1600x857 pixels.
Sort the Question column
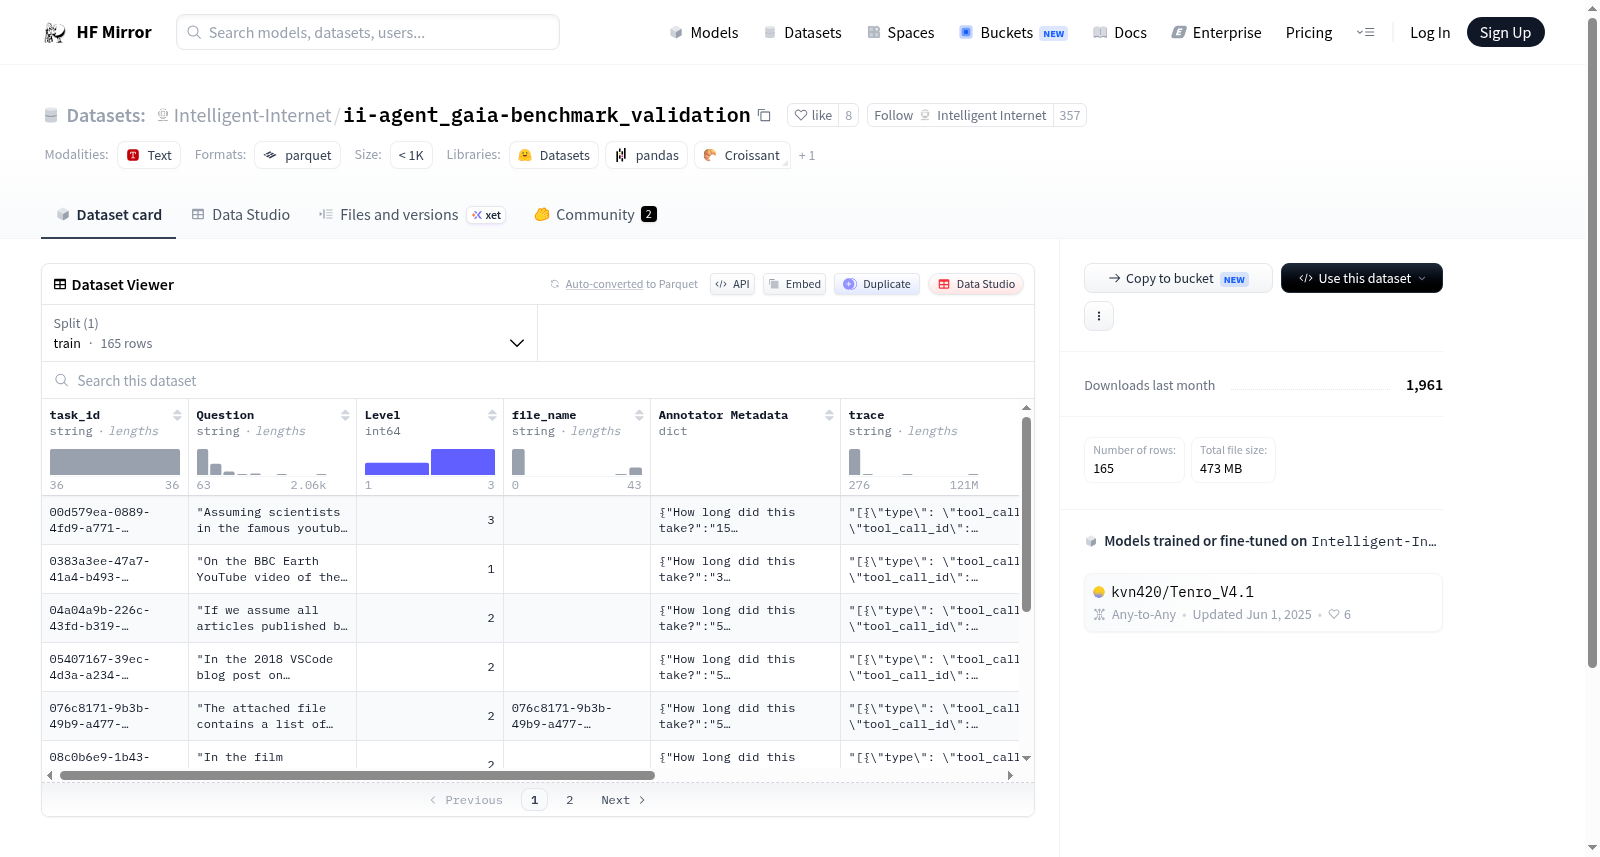click(345, 415)
